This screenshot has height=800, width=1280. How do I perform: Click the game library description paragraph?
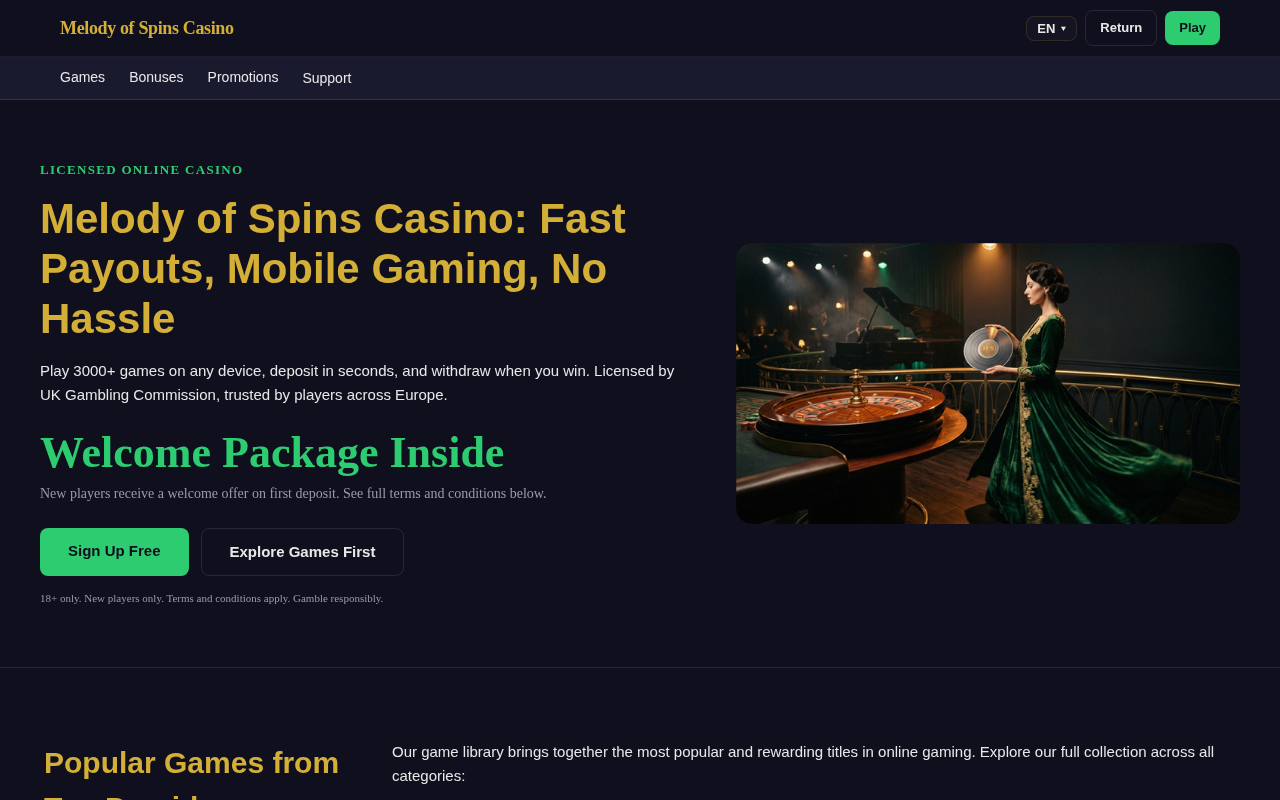803,763
